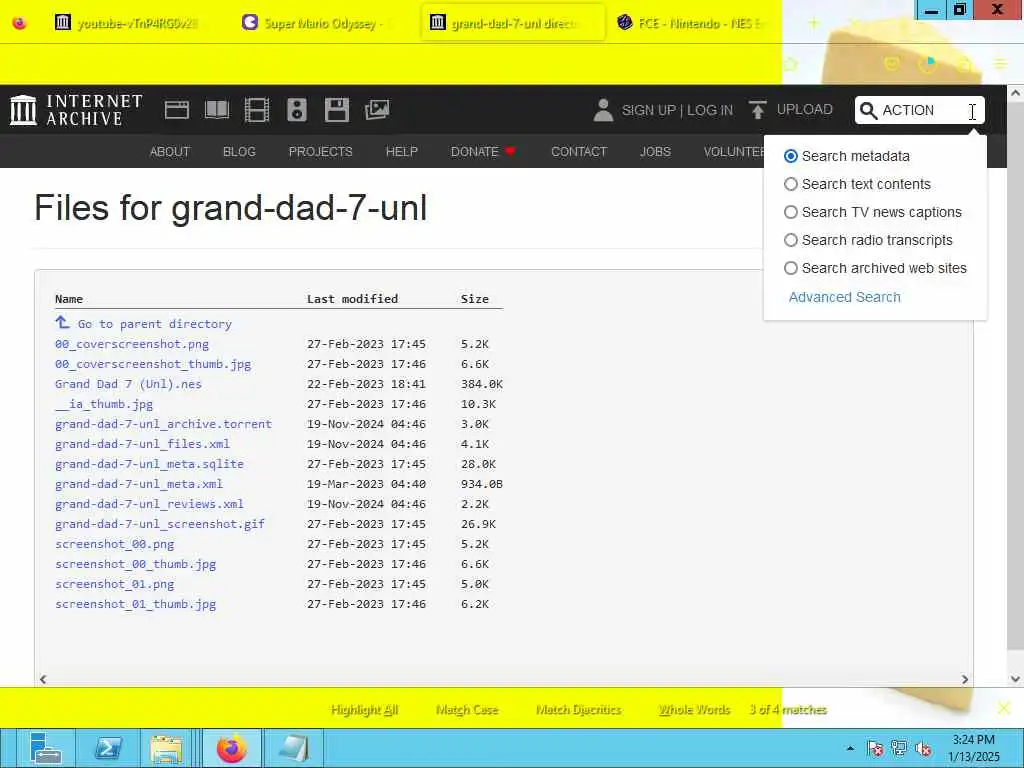This screenshot has height=768, width=1024.
Task: Open the ABOUT menu item
Action: (170, 152)
